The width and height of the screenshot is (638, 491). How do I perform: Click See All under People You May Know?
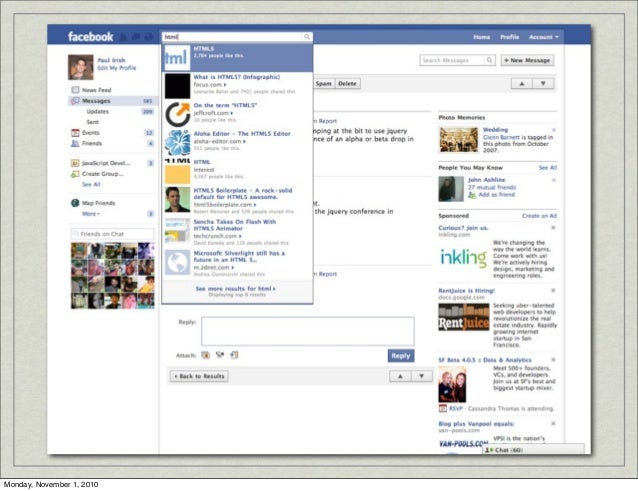(548, 168)
